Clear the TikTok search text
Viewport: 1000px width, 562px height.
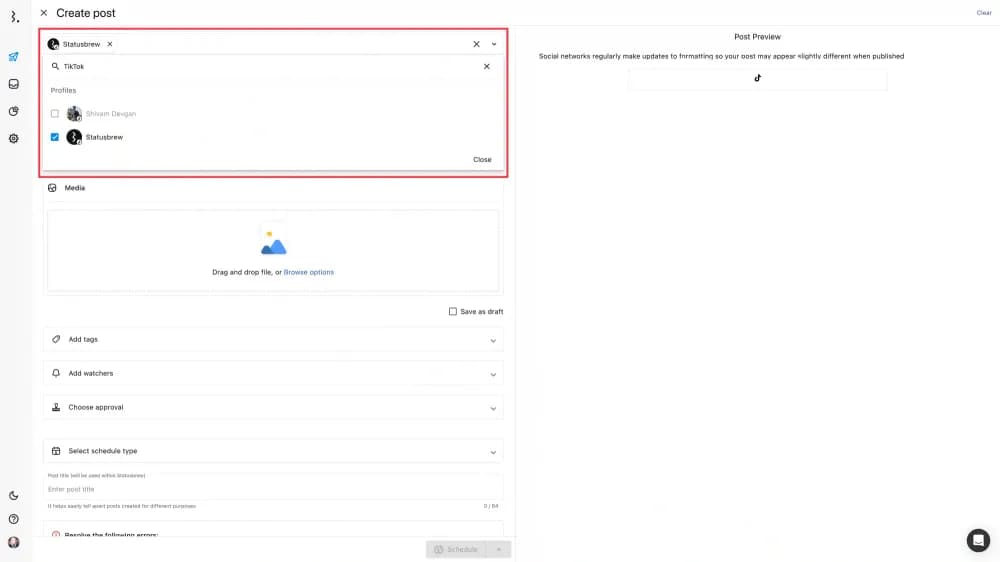tap(487, 66)
